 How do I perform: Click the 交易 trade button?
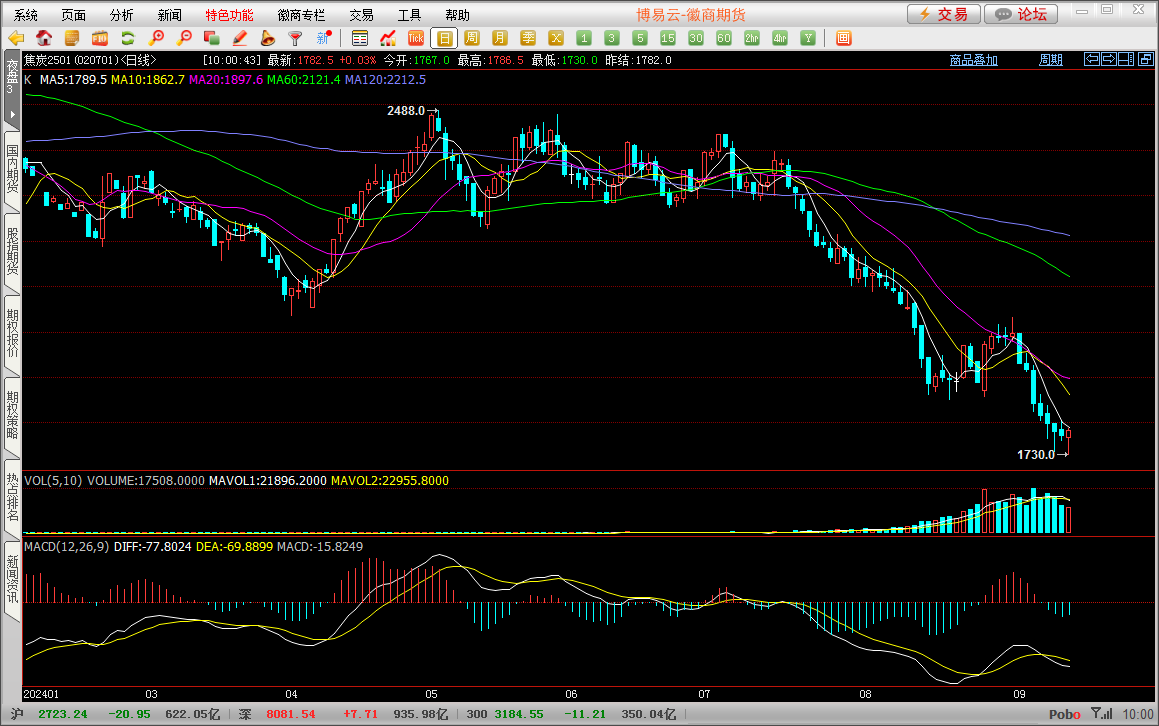point(943,14)
